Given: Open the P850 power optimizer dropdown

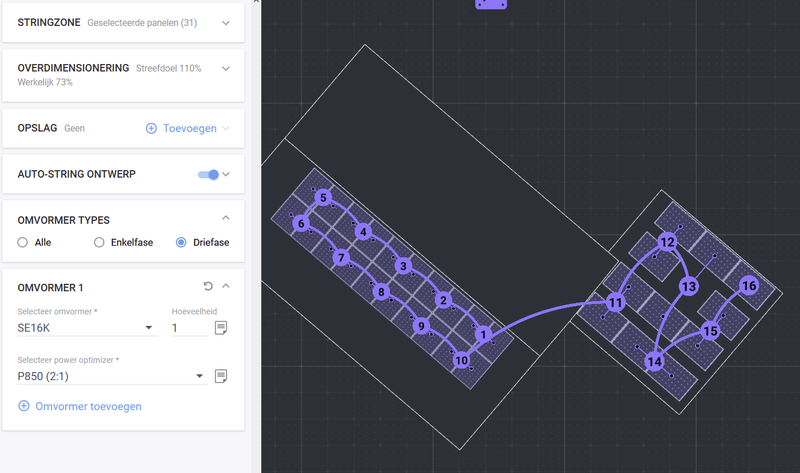Looking at the screenshot, I should click(x=112, y=376).
